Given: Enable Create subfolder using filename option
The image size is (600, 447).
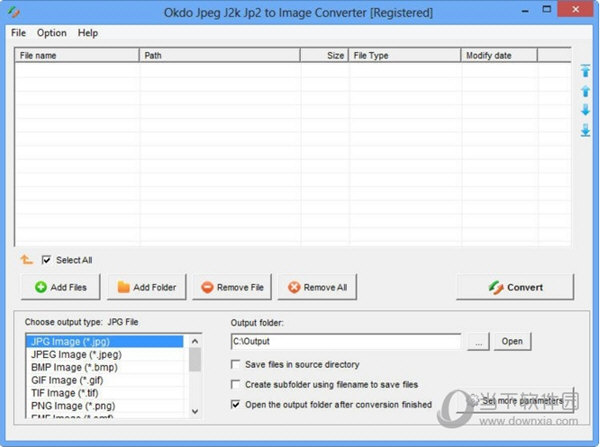Looking at the screenshot, I should [235, 384].
